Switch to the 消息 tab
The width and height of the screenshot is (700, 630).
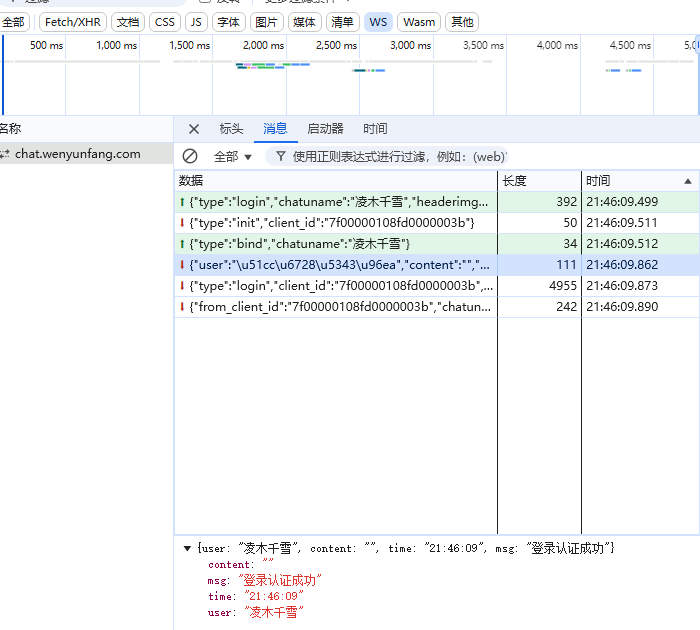tap(275, 129)
